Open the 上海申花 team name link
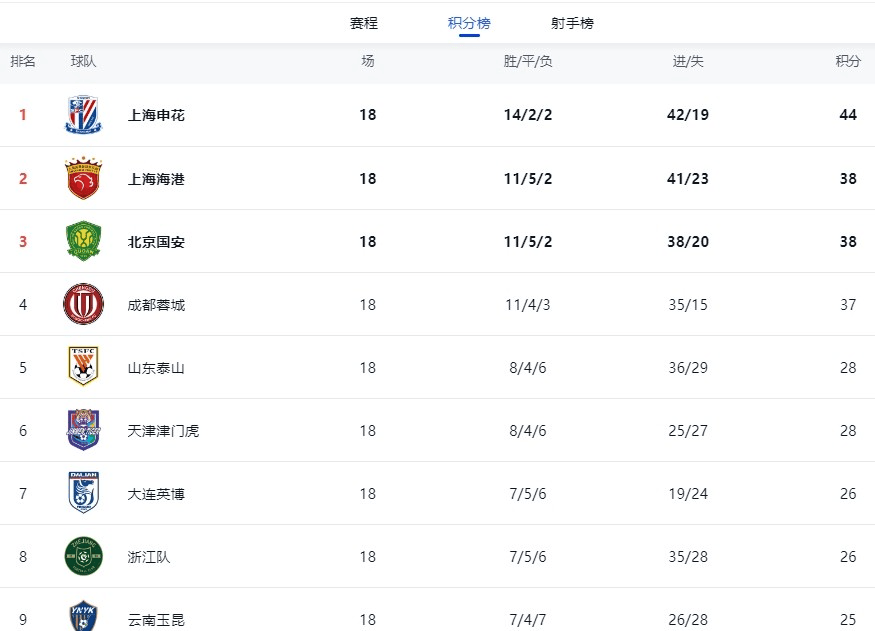 [156, 115]
